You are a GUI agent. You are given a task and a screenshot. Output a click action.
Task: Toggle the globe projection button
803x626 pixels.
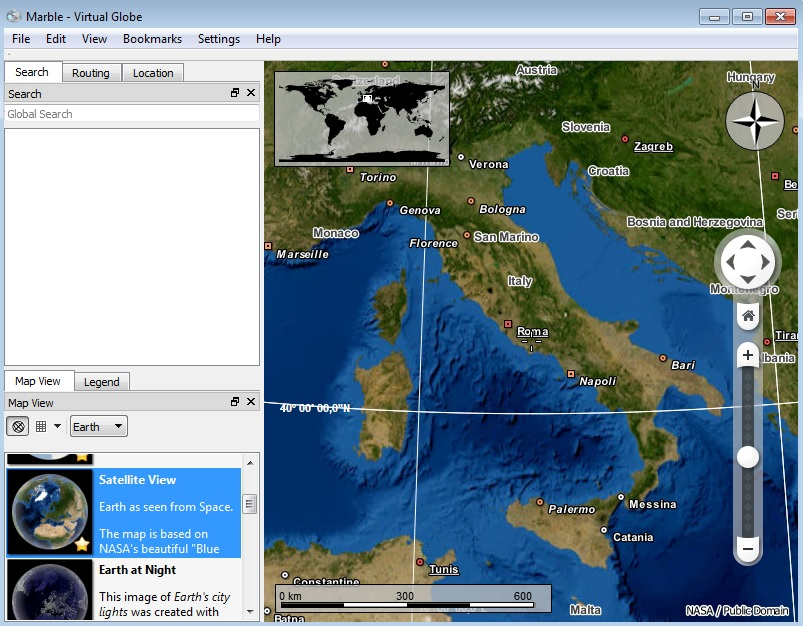tap(17, 427)
